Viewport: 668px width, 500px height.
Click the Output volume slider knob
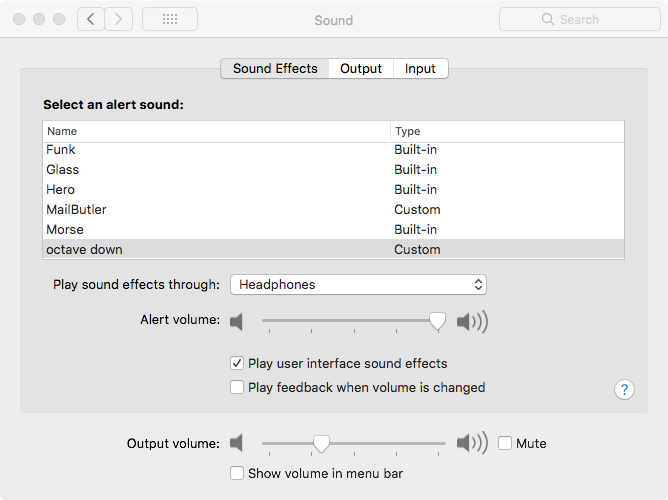click(x=321, y=444)
